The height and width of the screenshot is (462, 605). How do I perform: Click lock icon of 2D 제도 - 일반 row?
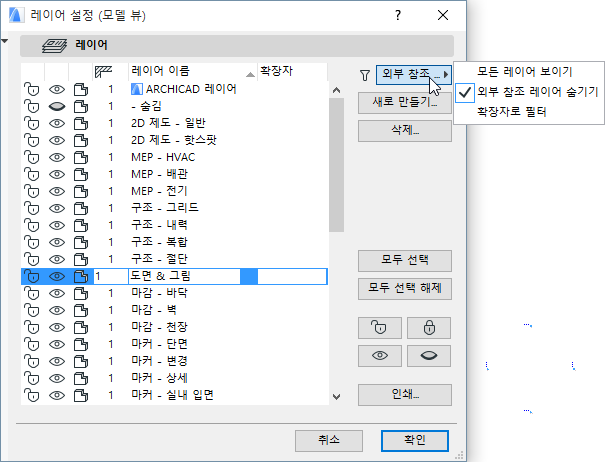coord(32,123)
